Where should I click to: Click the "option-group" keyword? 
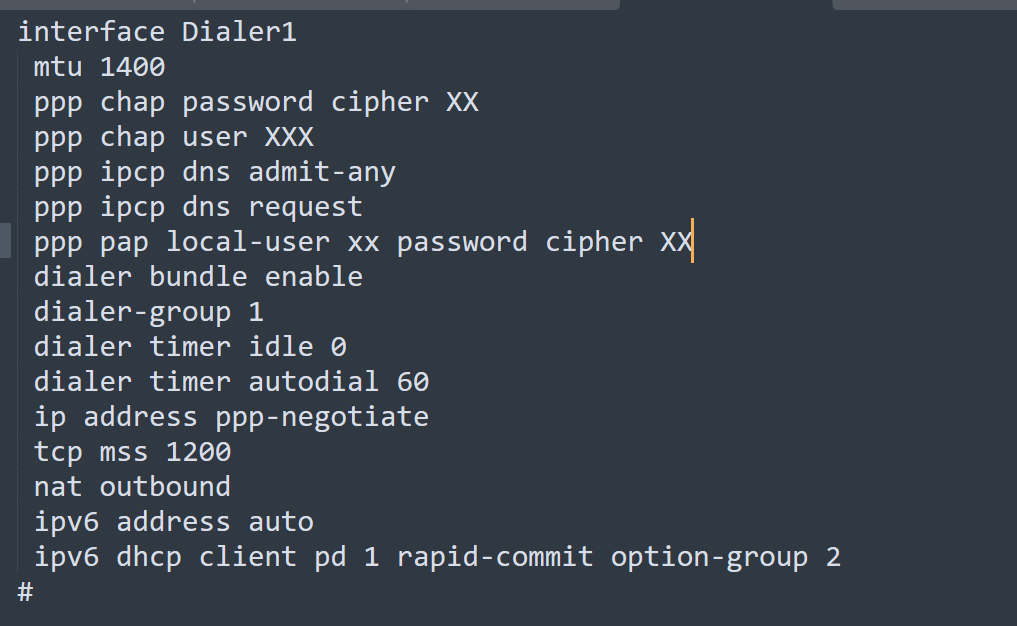coord(709,556)
